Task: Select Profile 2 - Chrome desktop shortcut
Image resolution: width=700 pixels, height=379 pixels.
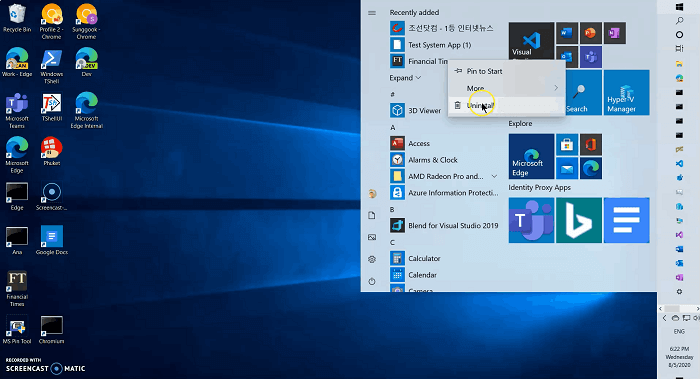Action: pos(52,22)
